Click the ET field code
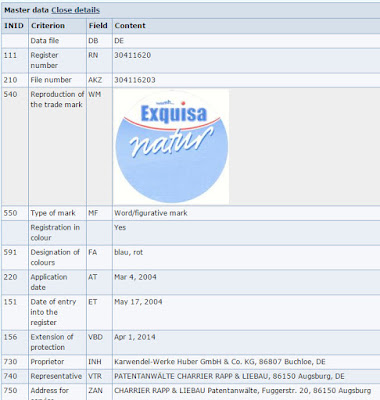Screen dimensions: 380x400 93,302
